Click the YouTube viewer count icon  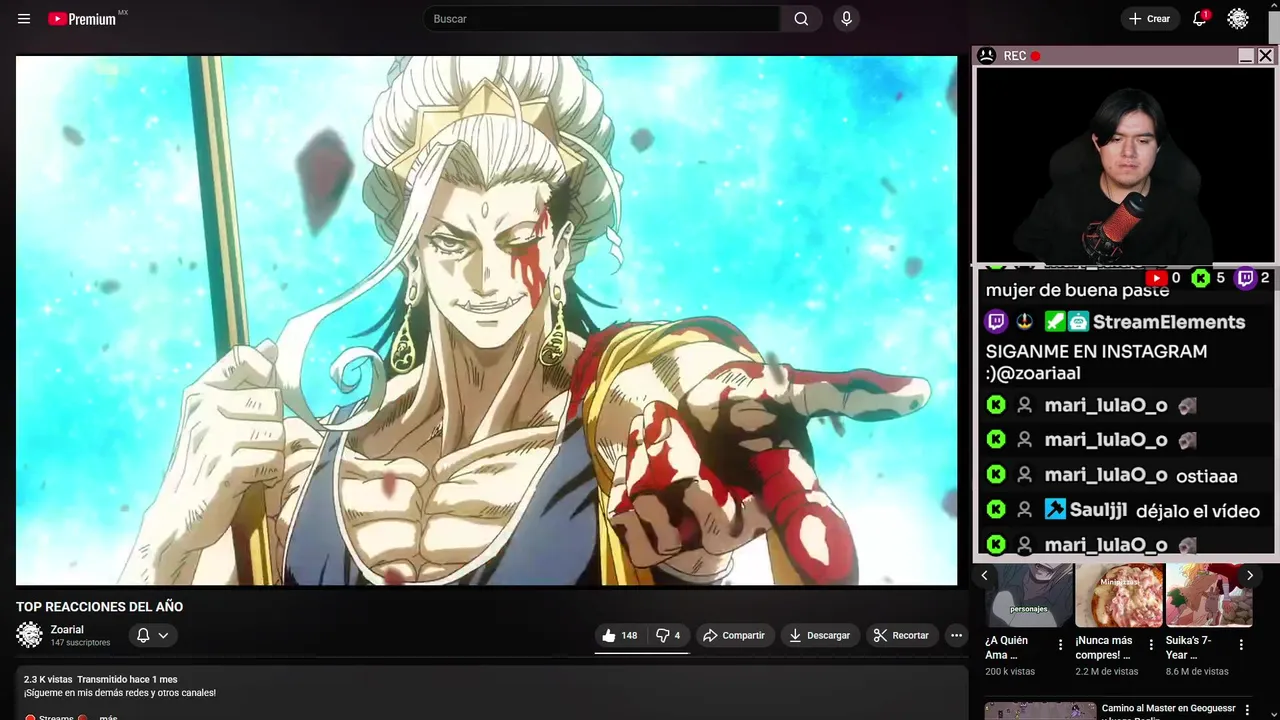(1156, 278)
